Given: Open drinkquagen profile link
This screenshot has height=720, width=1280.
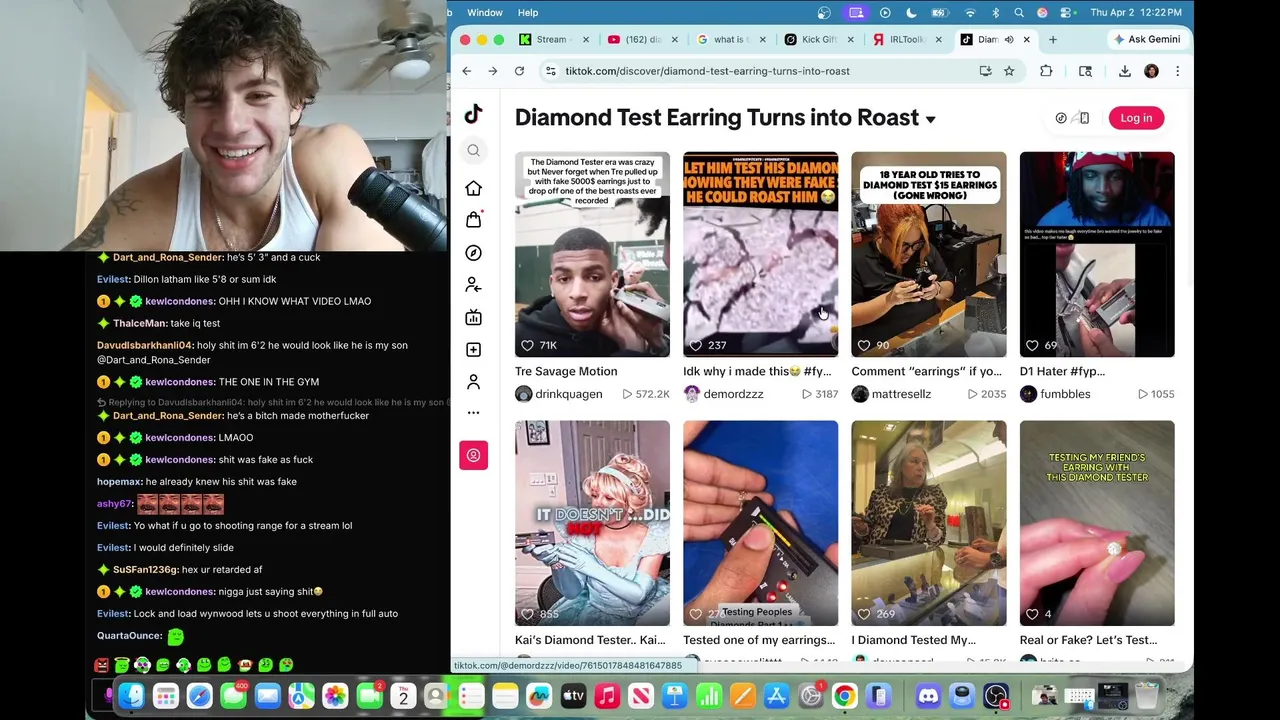Looking at the screenshot, I should coord(568,394).
